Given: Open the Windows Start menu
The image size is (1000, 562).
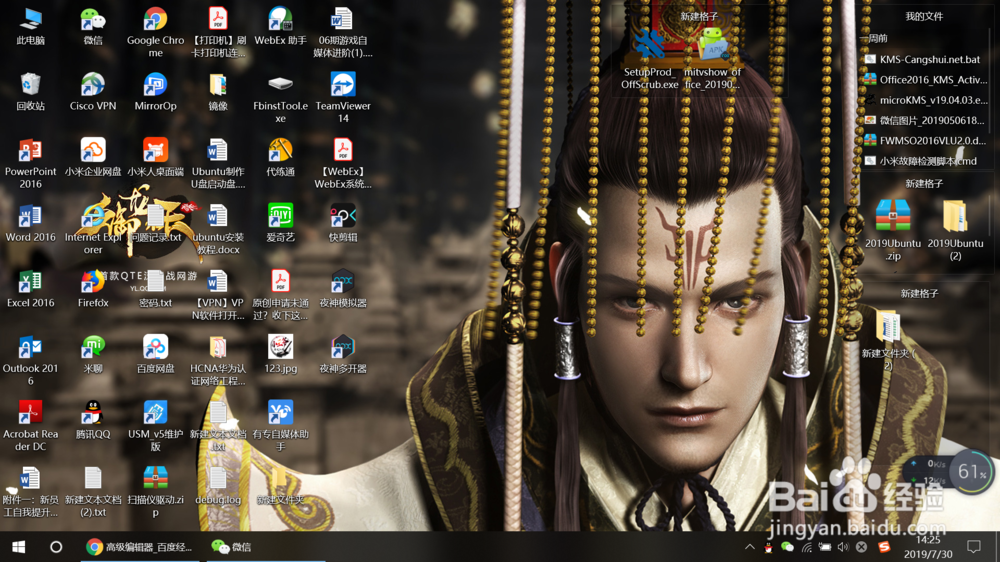Looking at the screenshot, I should (18, 547).
